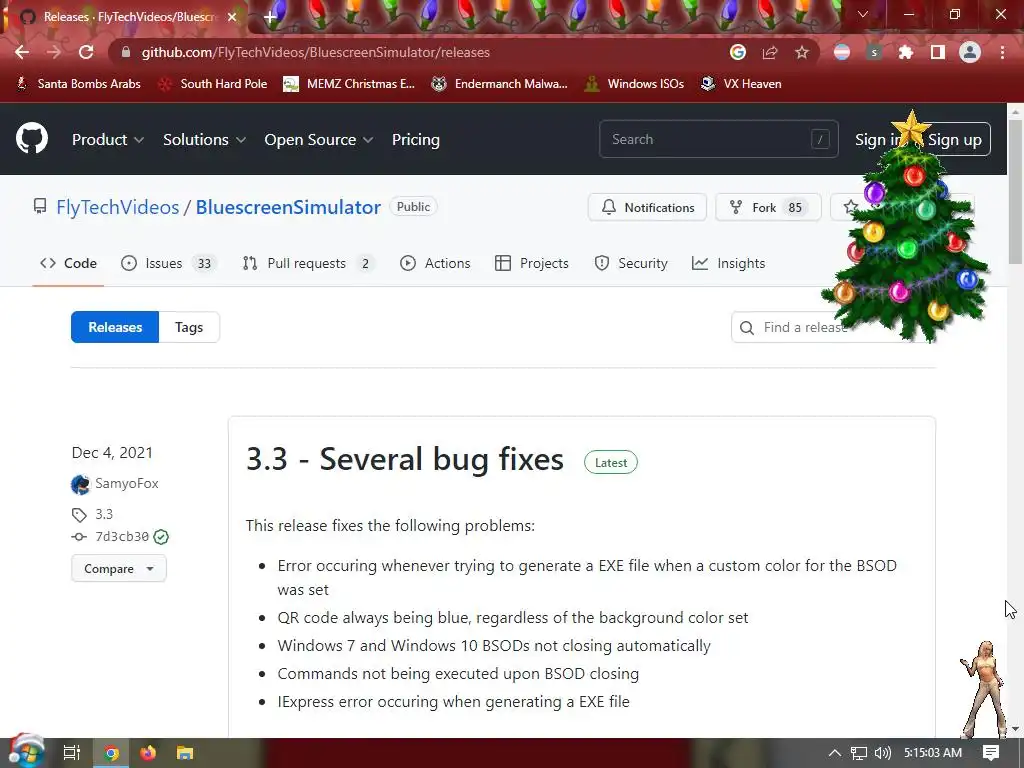Screen dimensions: 1024x768
Task: Open the 3.3 tag link
Action: [104, 514]
